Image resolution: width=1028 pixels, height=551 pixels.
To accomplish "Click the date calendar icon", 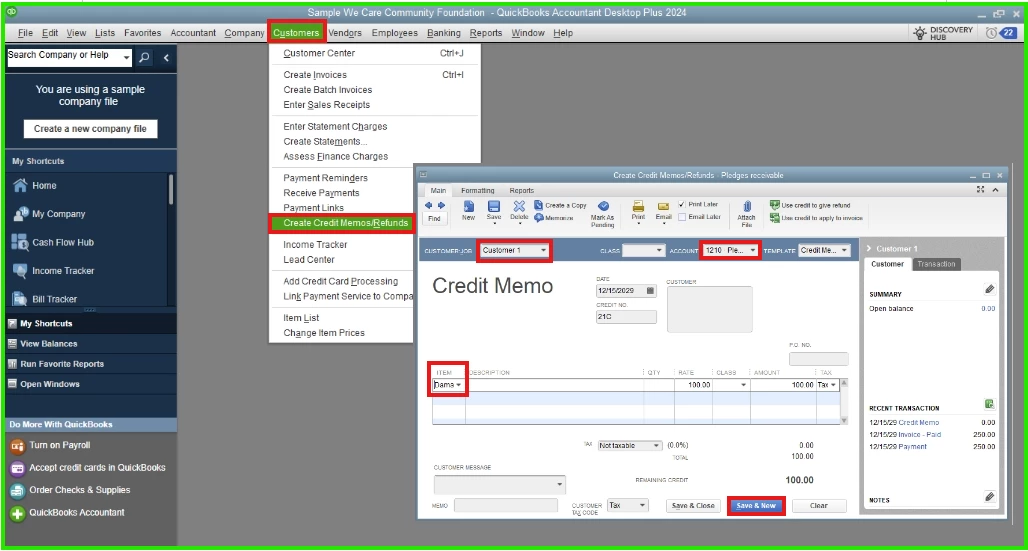I will point(650,290).
